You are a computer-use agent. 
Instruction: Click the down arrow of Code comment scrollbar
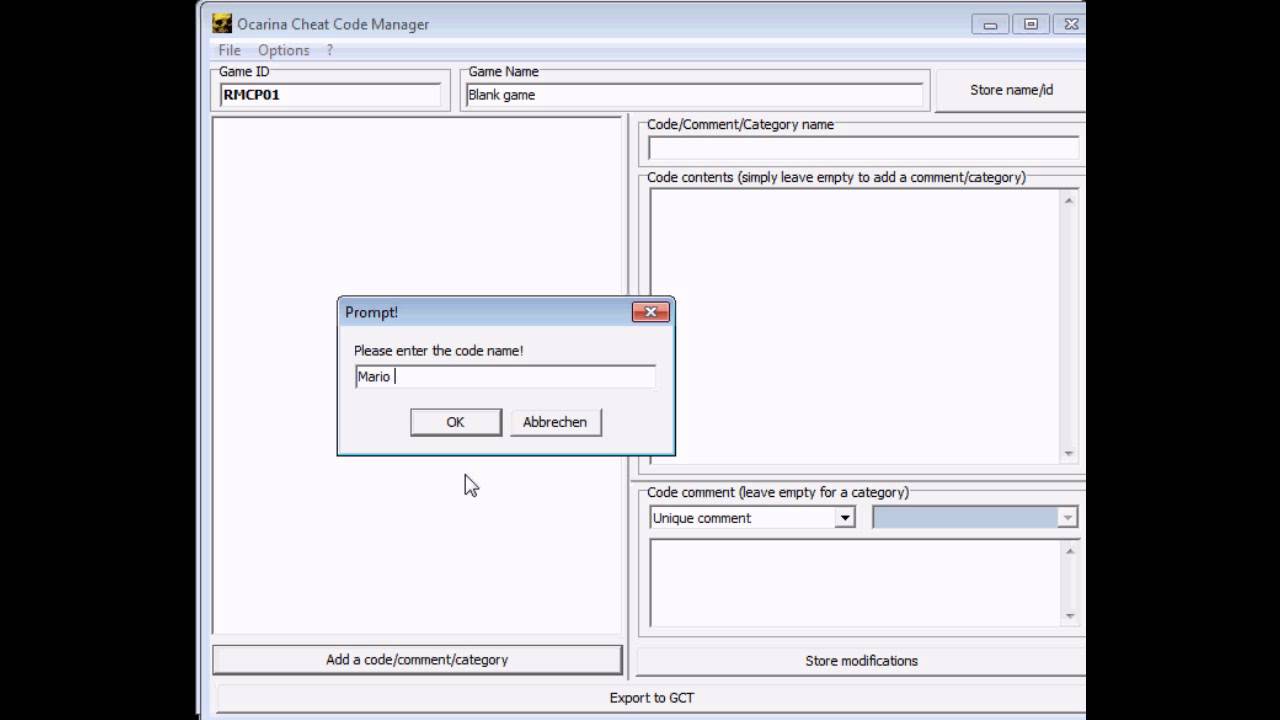click(1069, 616)
